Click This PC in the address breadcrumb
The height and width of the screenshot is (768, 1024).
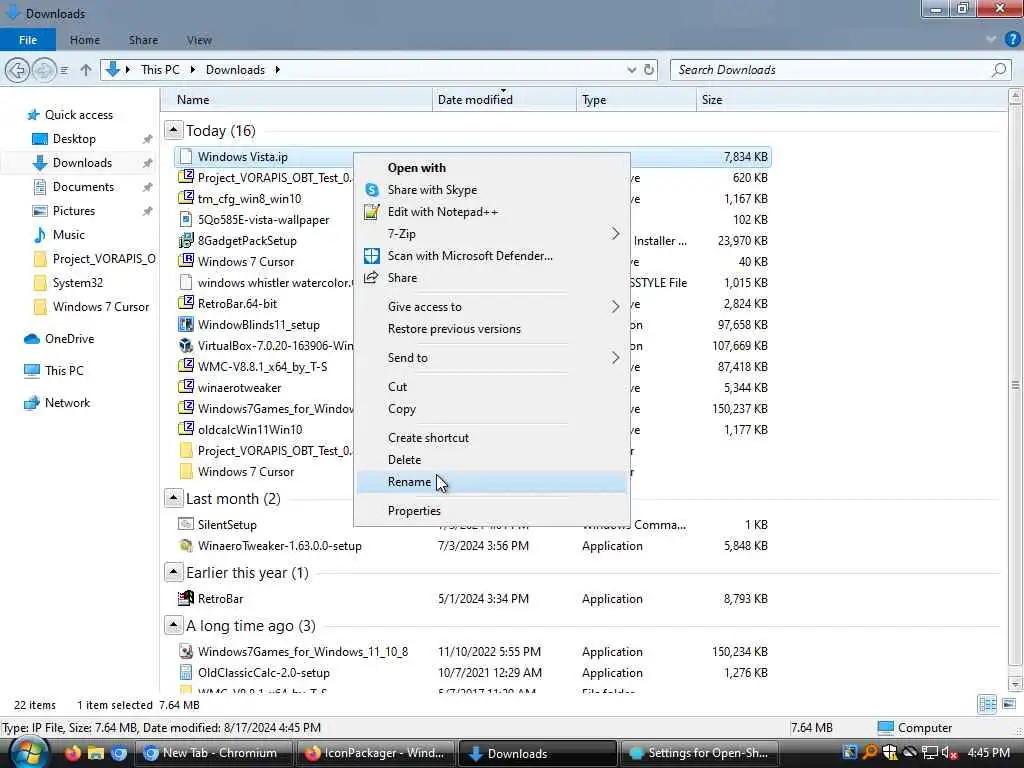pos(160,70)
